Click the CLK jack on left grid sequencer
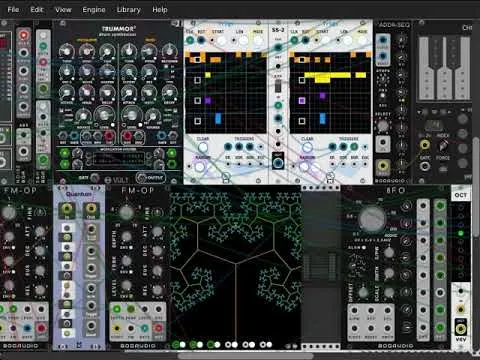 point(190,40)
